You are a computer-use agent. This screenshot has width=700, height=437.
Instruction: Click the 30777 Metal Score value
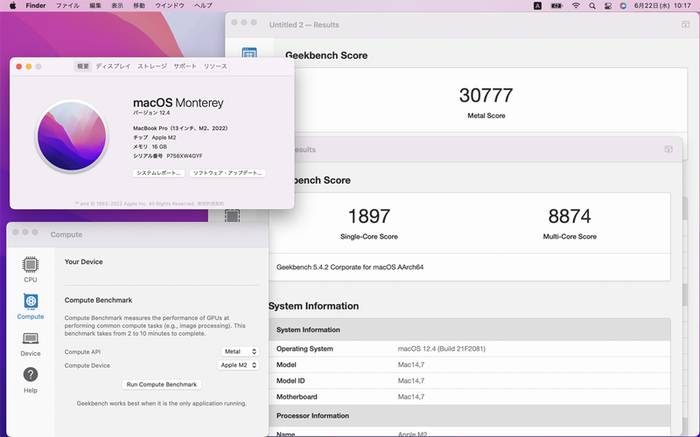click(486, 95)
